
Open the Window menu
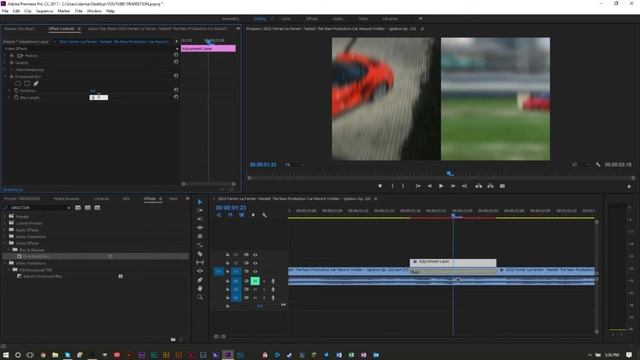(94, 11)
